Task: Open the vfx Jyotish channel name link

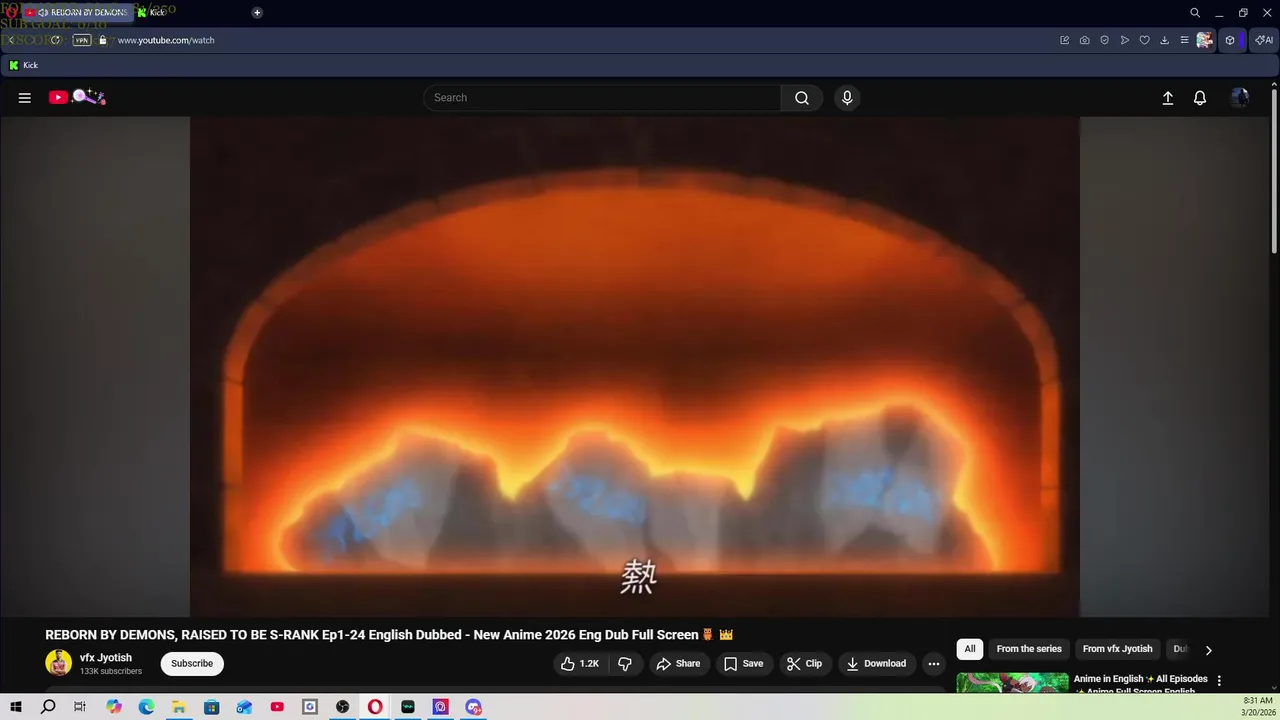Action: (106, 658)
